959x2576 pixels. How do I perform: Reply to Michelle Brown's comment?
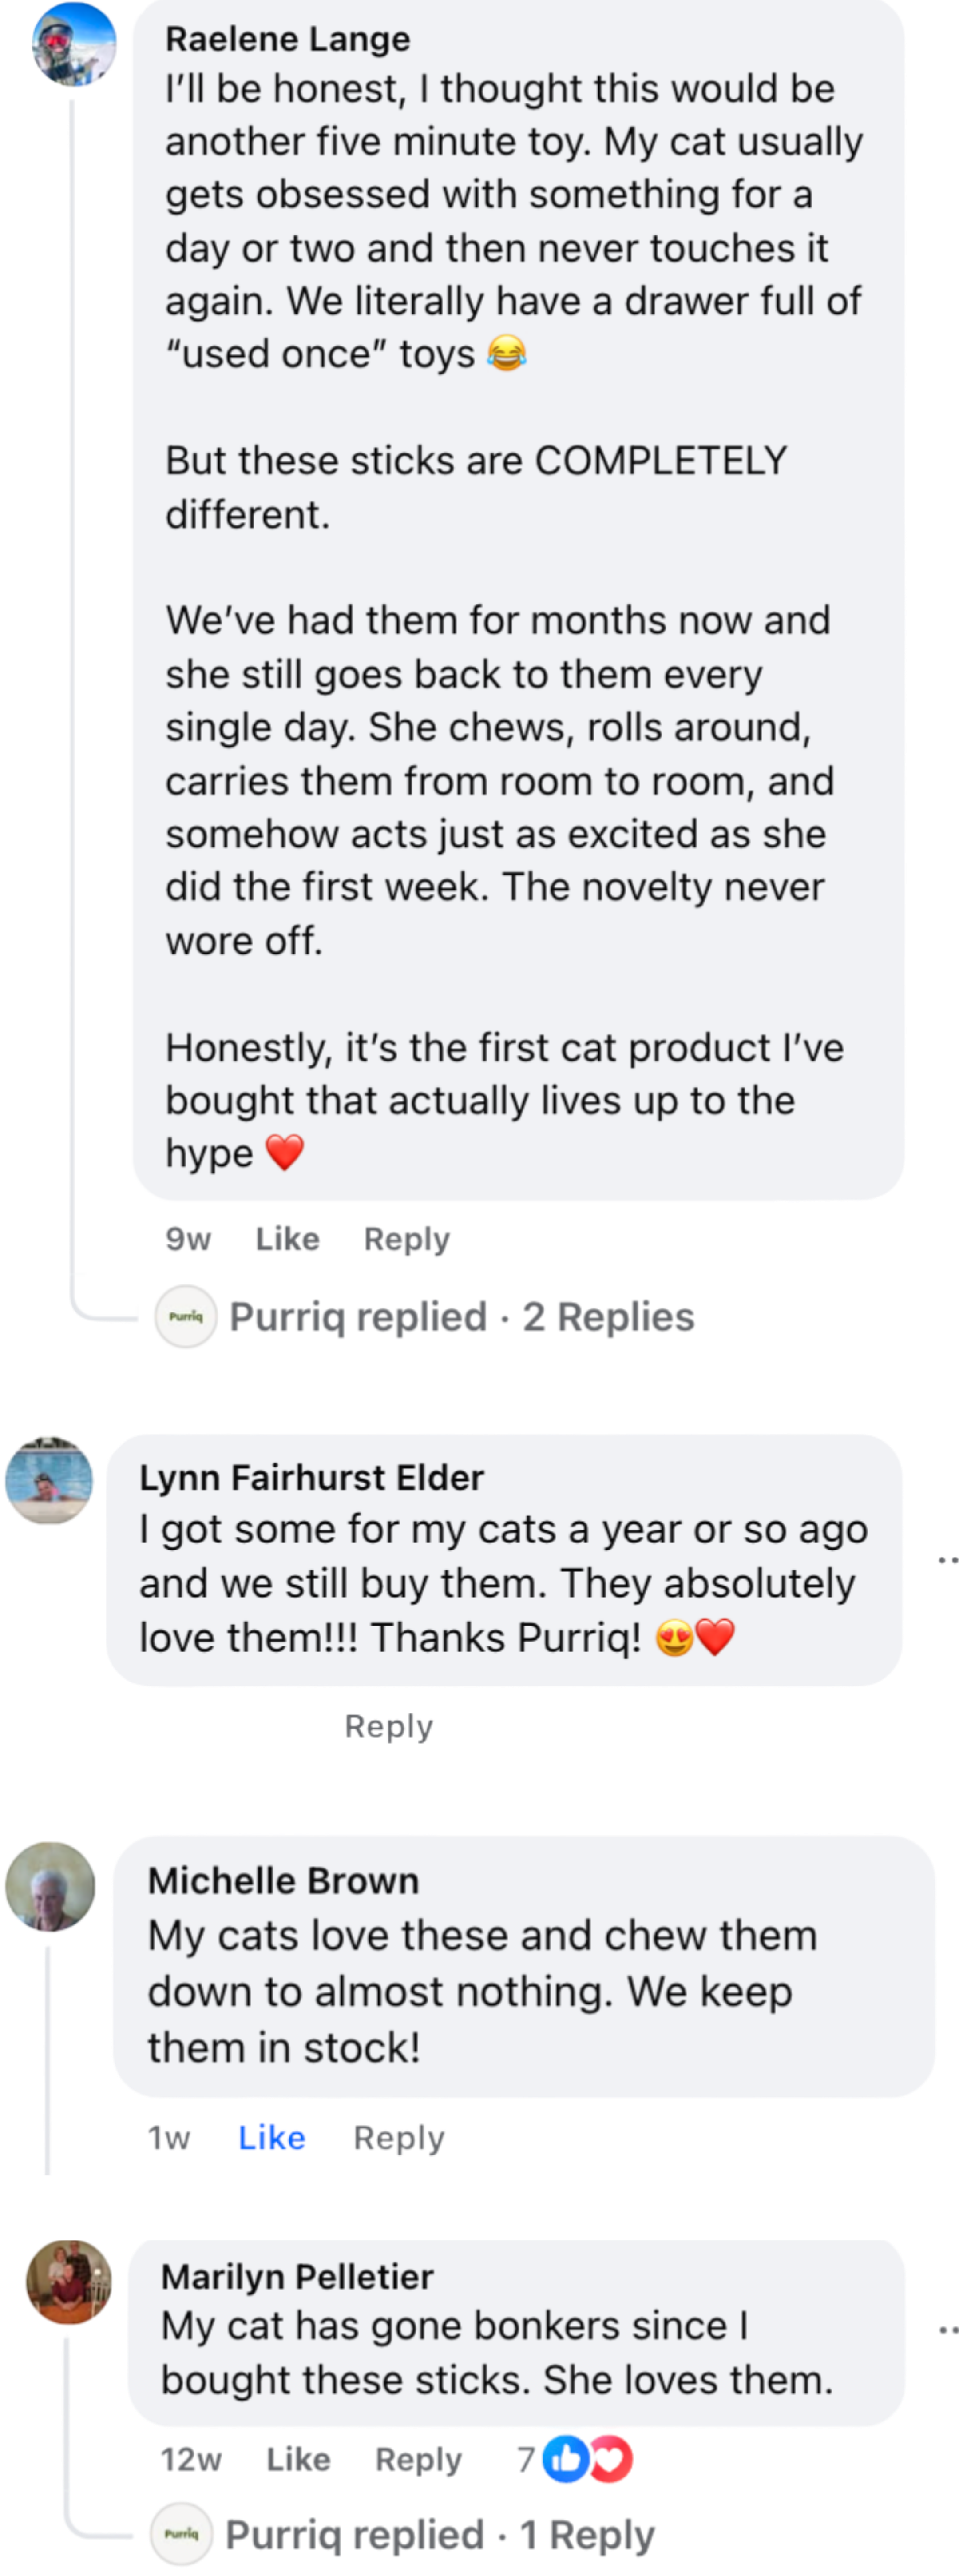(398, 2138)
